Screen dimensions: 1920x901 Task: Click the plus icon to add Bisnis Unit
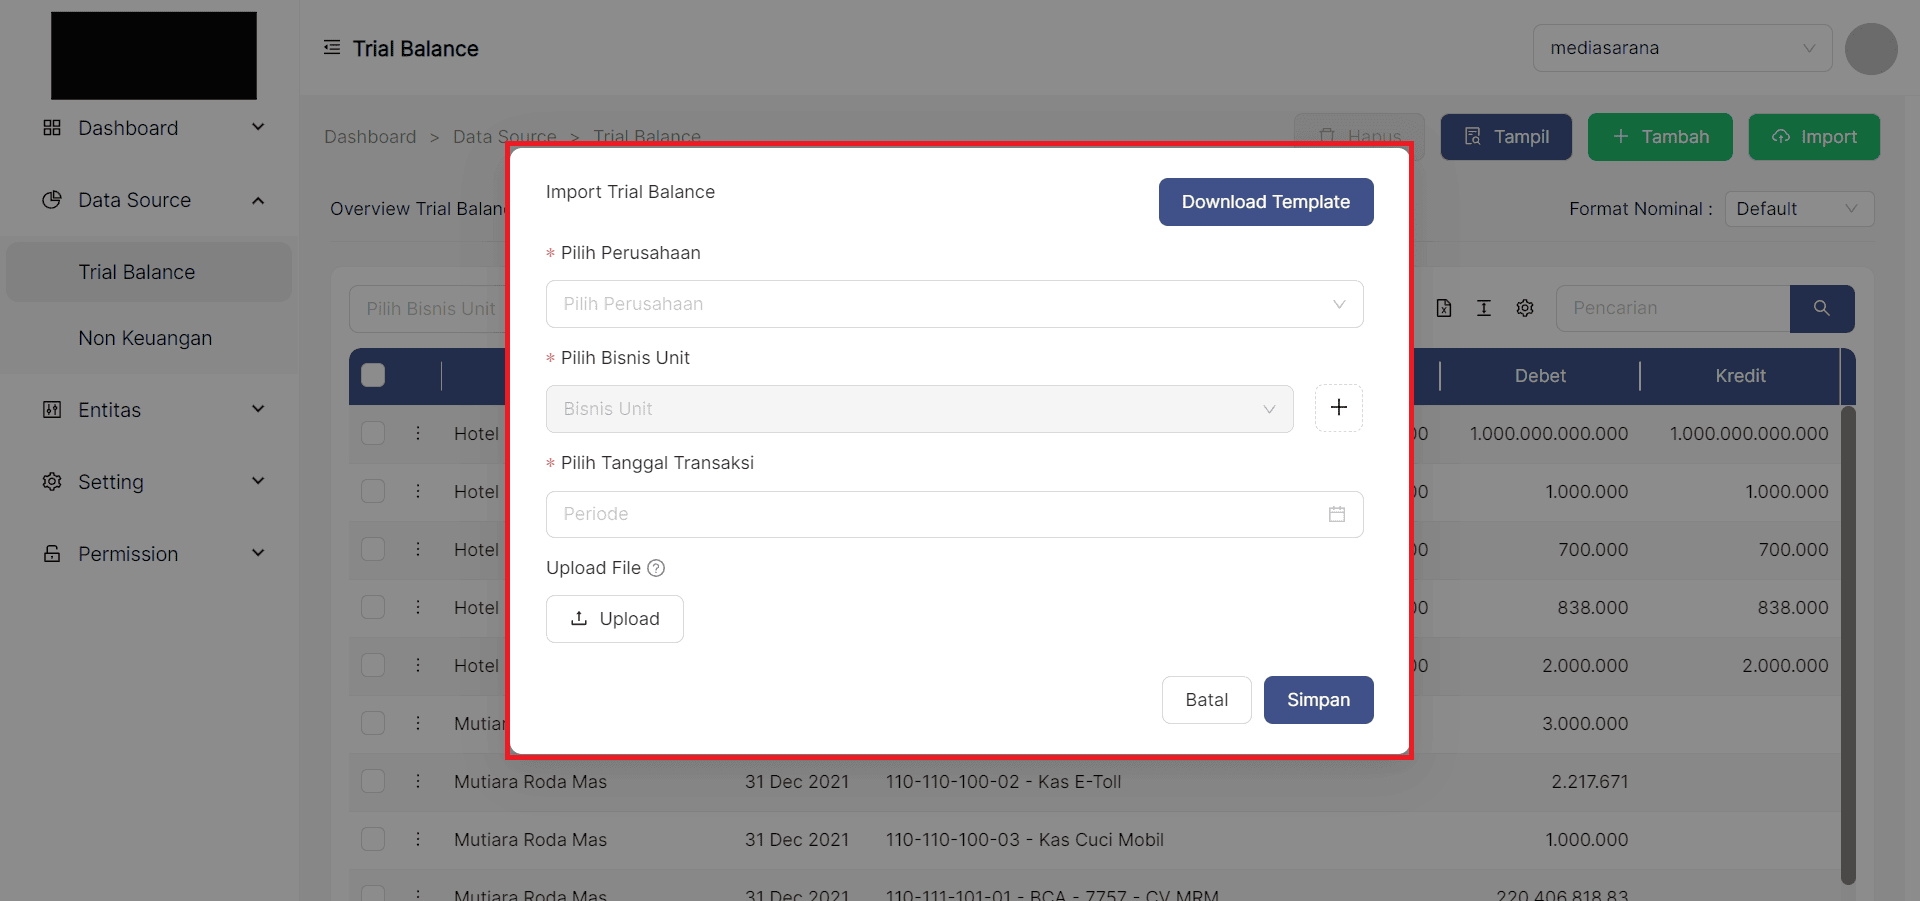click(1338, 408)
